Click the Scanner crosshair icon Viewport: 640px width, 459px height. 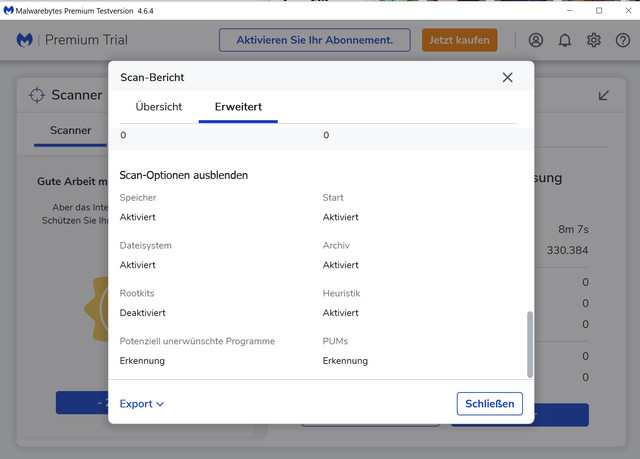pyautogui.click(x=37, y=95)
